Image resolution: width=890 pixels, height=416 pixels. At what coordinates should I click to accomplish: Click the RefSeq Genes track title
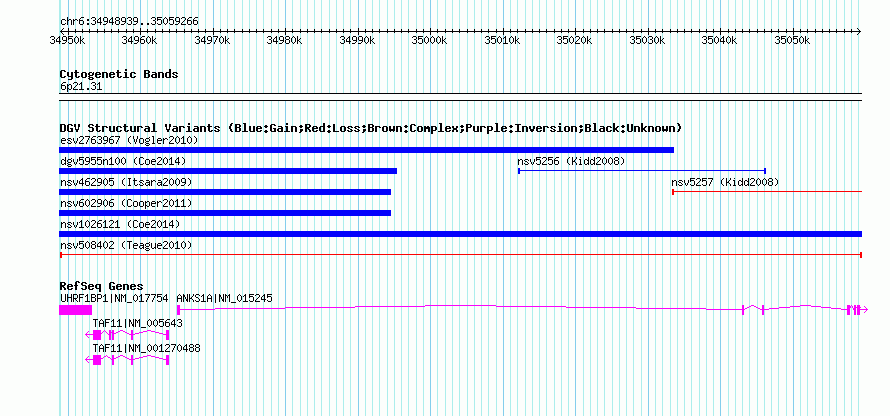point(102,286)
